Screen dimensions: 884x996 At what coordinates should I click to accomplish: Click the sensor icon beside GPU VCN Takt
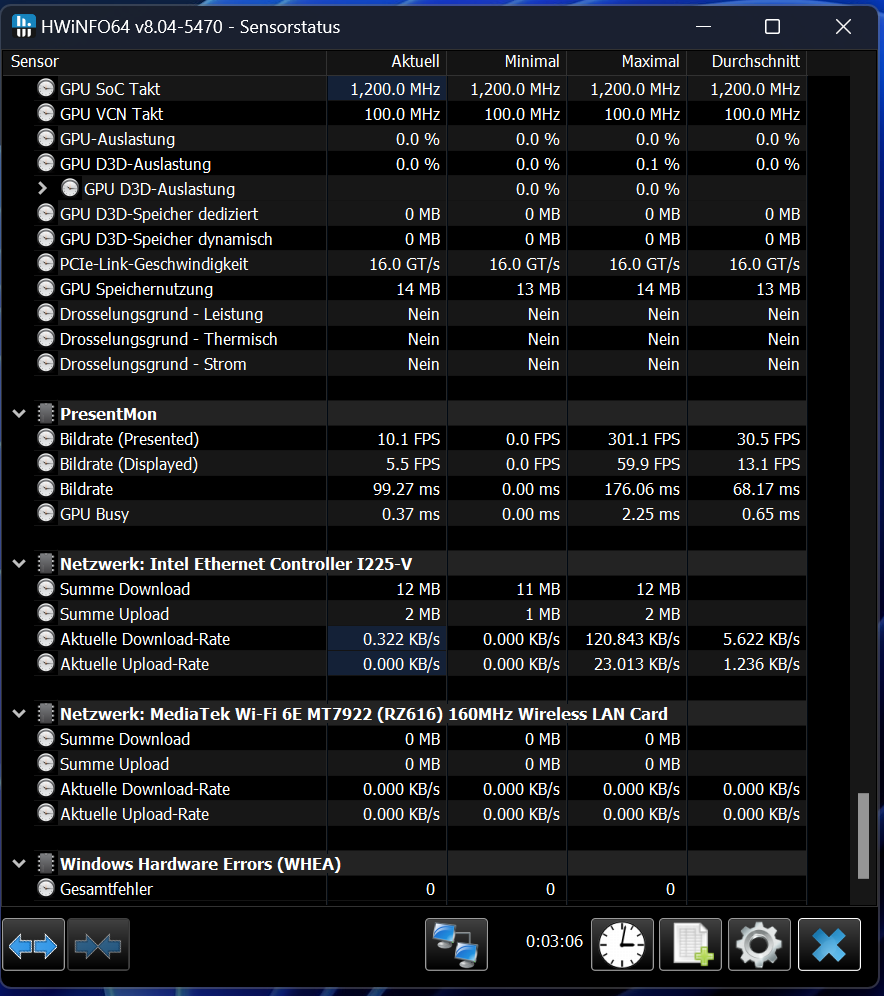[x=46, y=113]
